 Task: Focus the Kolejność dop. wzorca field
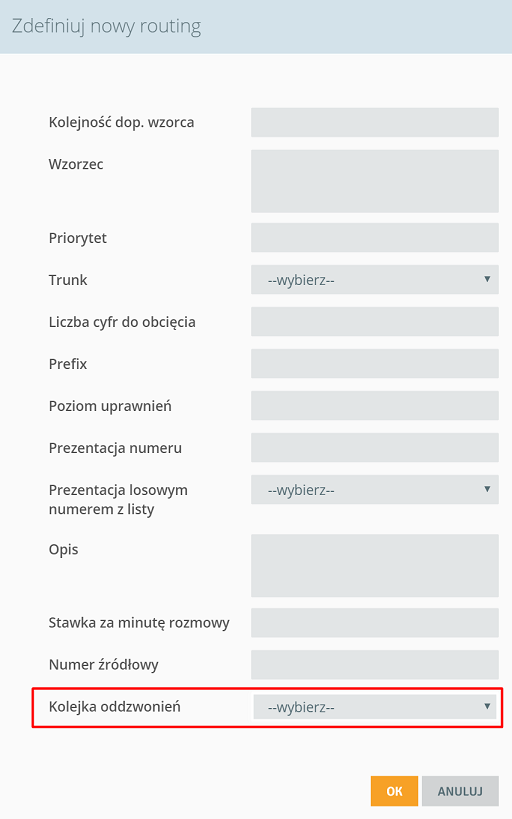(375, 122)
